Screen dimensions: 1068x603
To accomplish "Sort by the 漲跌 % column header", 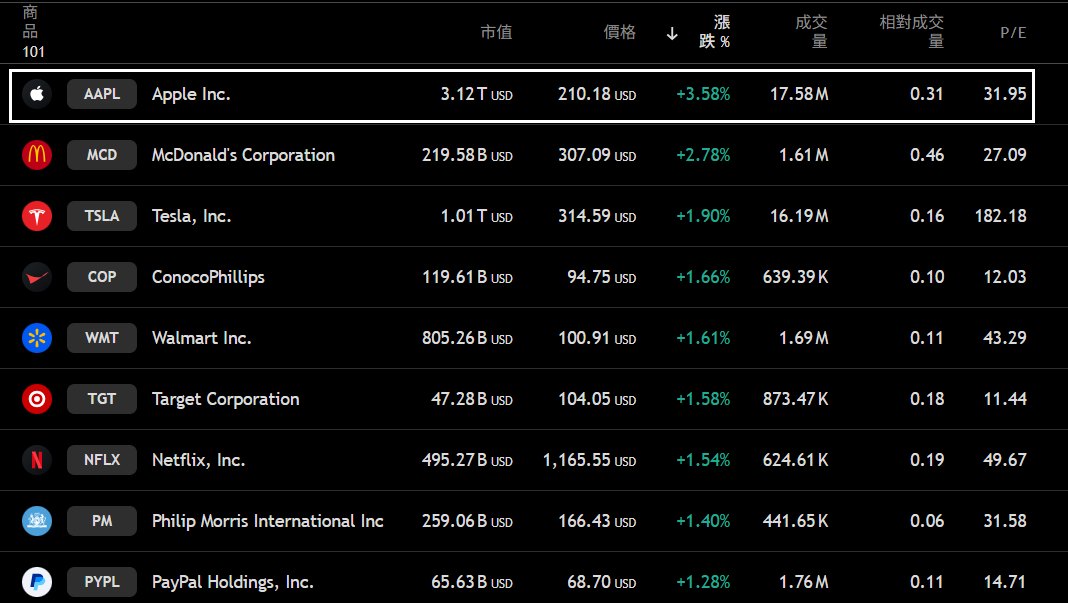I will point(714,32).
